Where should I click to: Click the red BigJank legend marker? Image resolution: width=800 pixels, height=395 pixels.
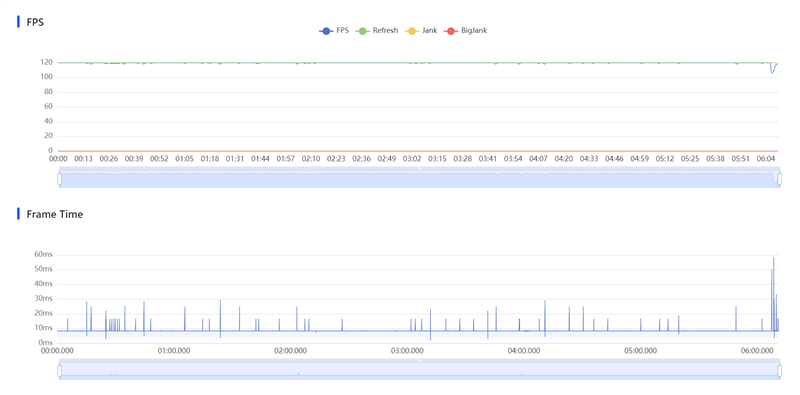tap(451, 31)
